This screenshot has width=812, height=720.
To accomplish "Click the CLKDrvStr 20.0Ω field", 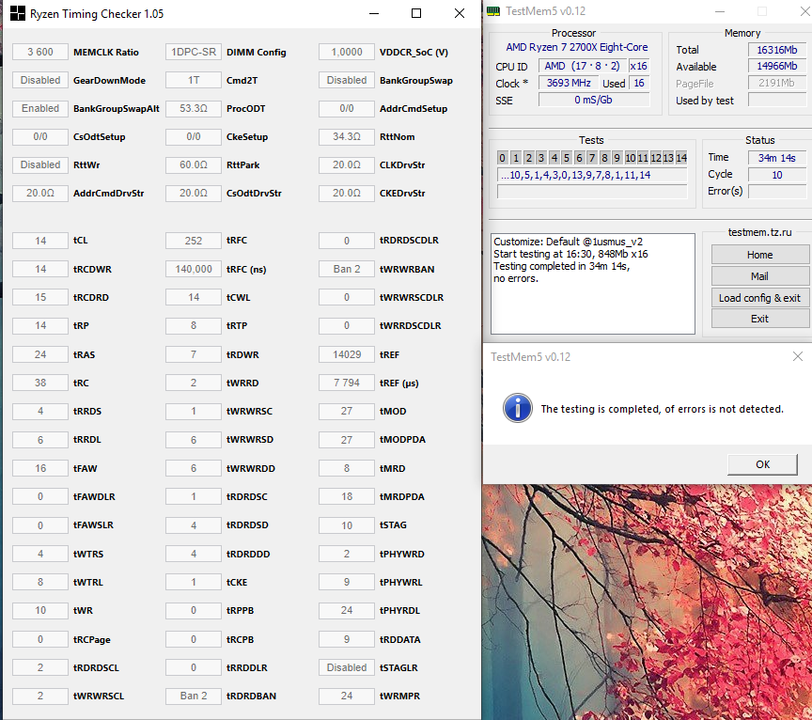I will click(347, 165).
